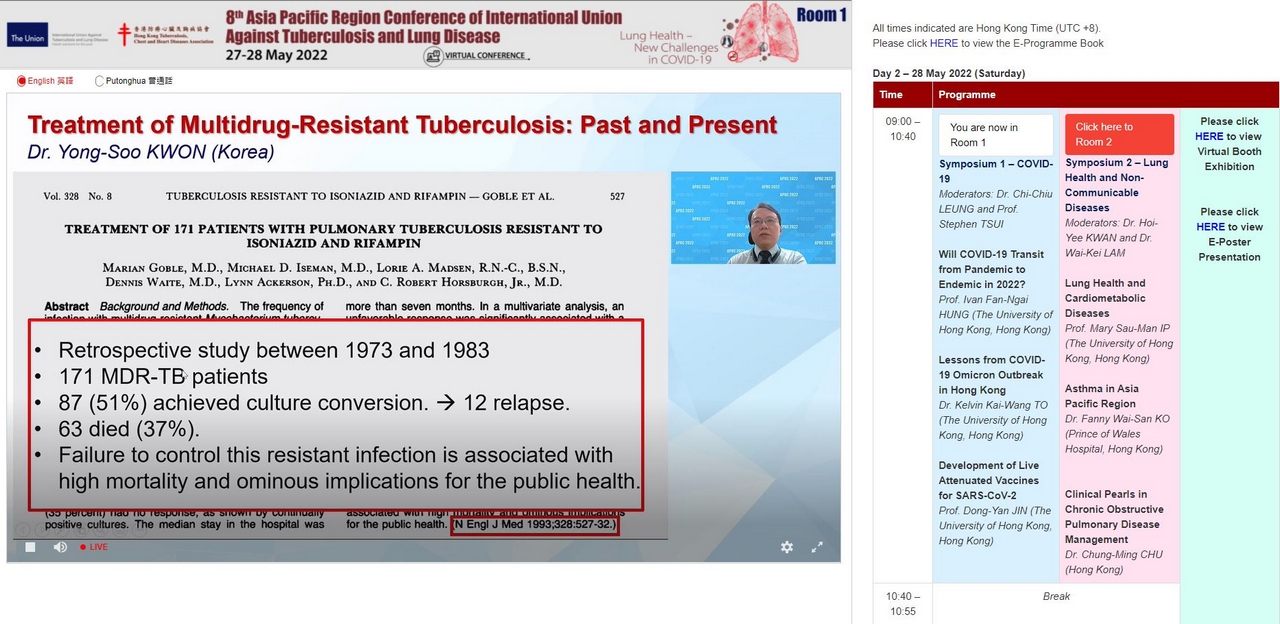Stop the live video stream

(x=30, y=547)
